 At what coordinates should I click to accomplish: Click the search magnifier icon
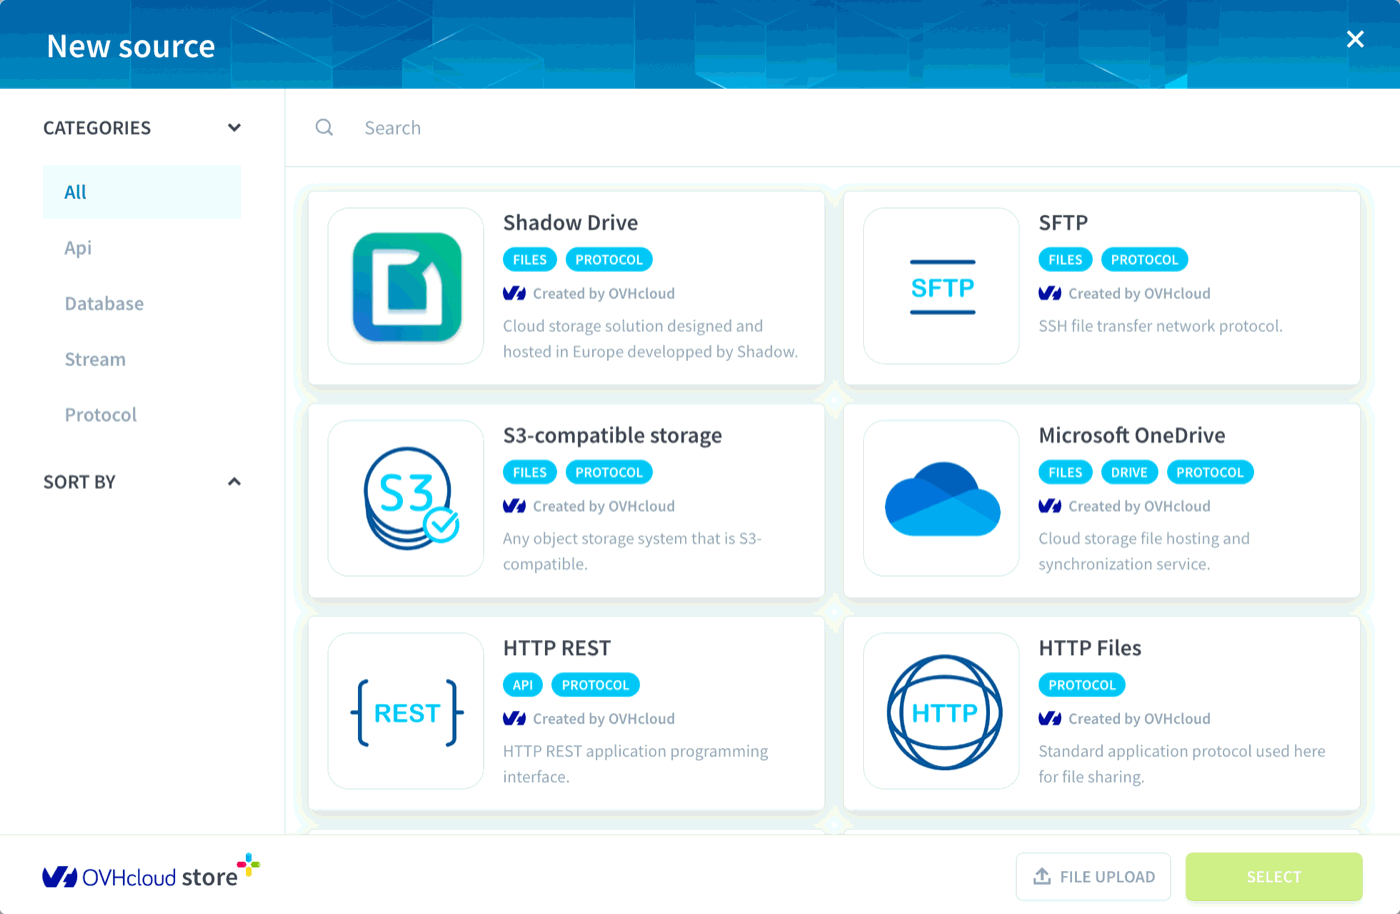[x=324, y=127]
